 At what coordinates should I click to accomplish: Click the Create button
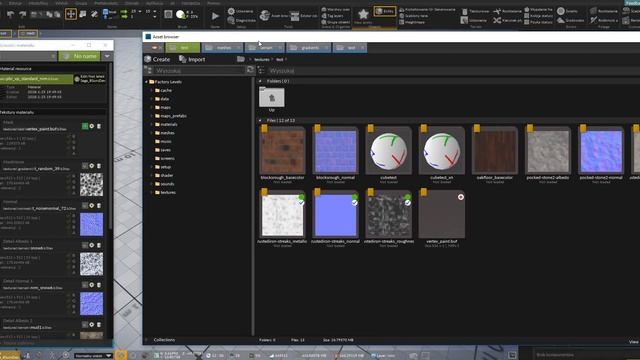pos(158,59)
